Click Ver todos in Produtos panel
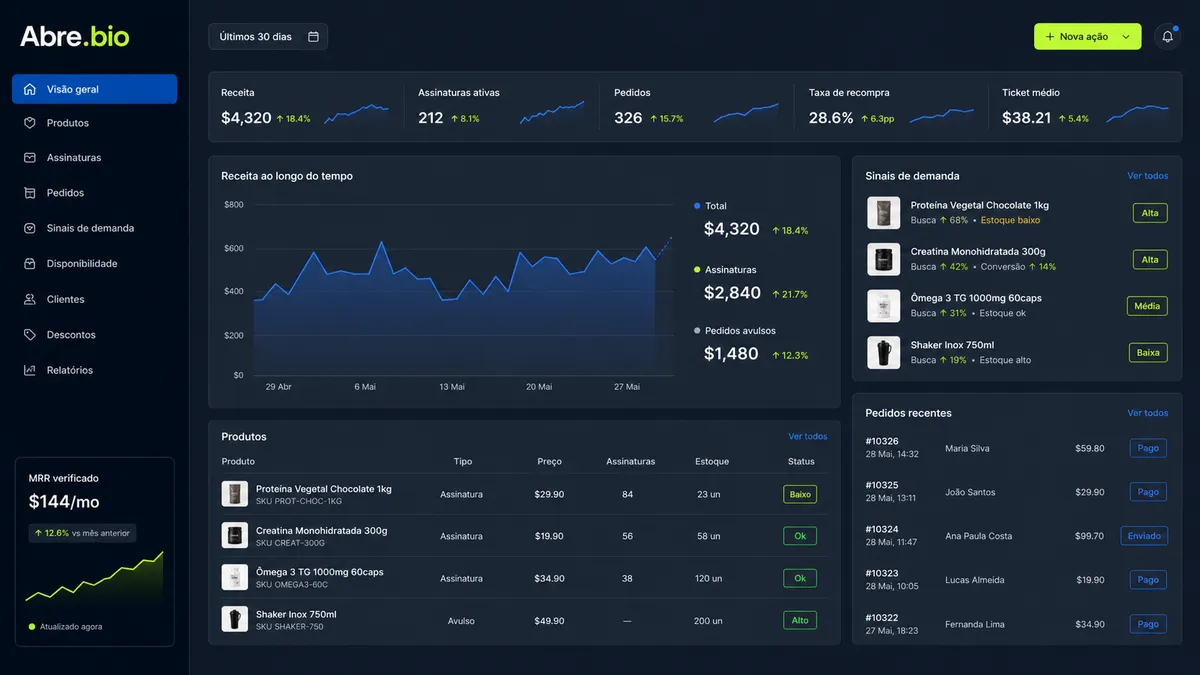Screen dimensions: 1200x675 (807, 437)
